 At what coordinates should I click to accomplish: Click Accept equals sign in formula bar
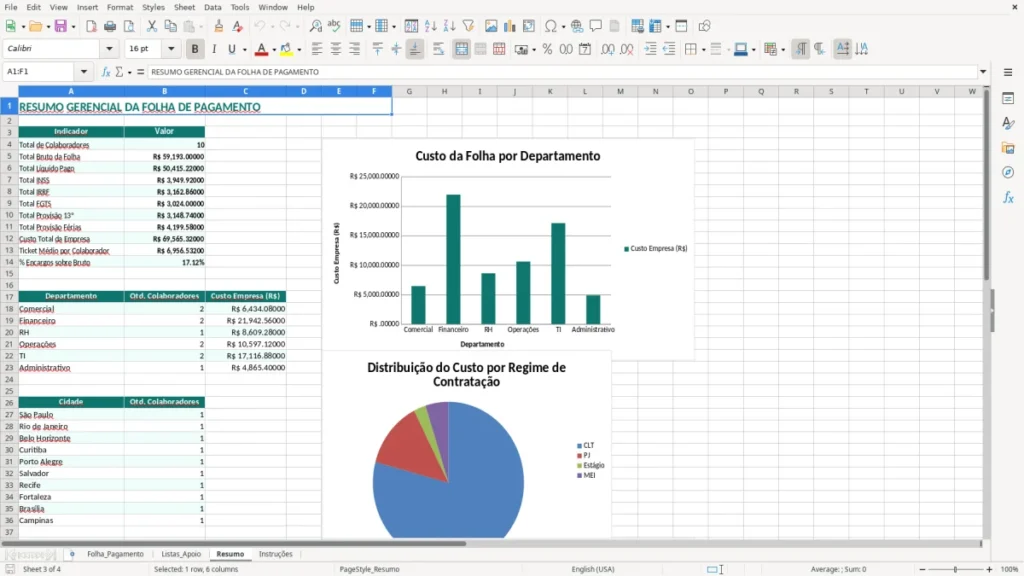tap(140, 72)
